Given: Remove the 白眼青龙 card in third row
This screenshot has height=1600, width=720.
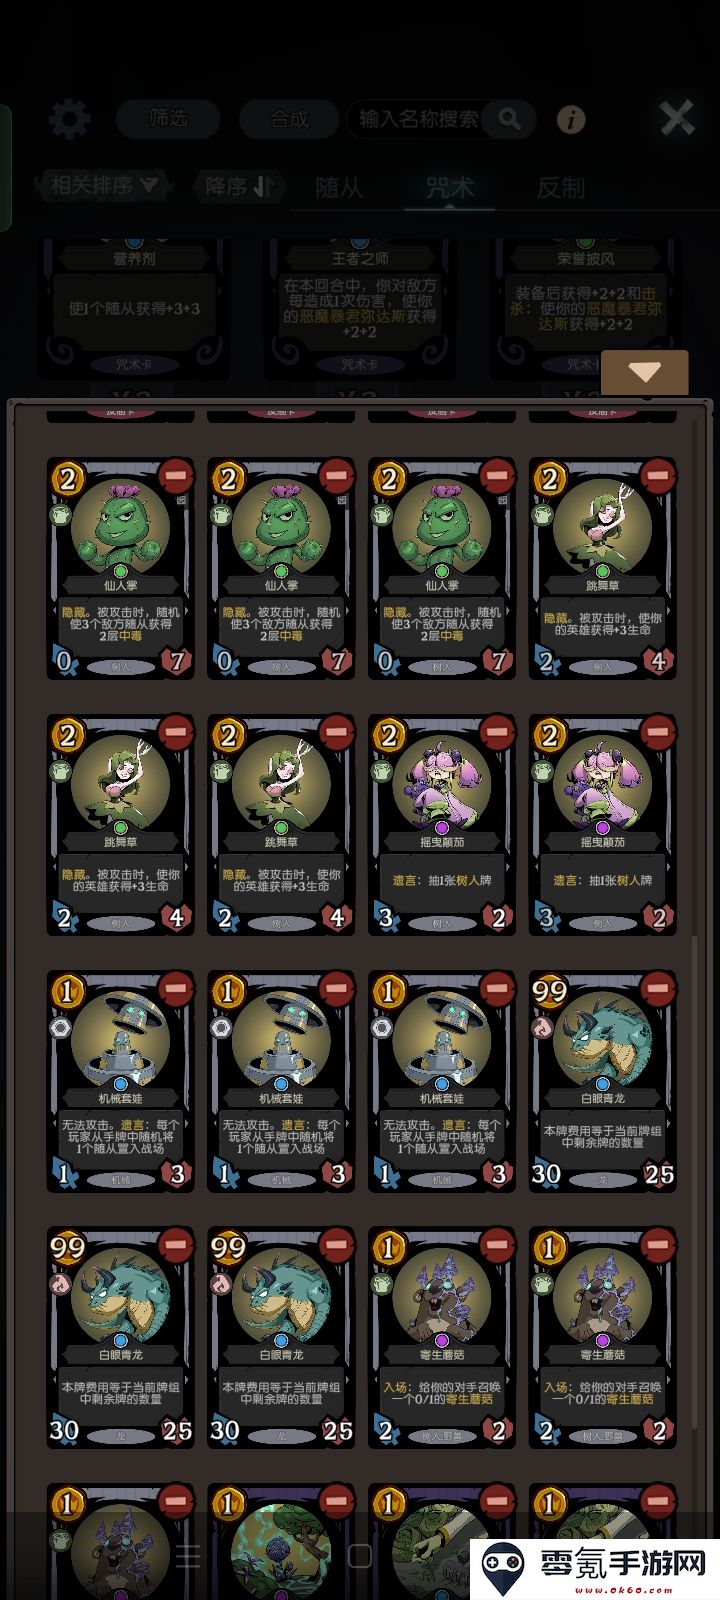Looking at the screenshot, I should click(x=657, y=987).
